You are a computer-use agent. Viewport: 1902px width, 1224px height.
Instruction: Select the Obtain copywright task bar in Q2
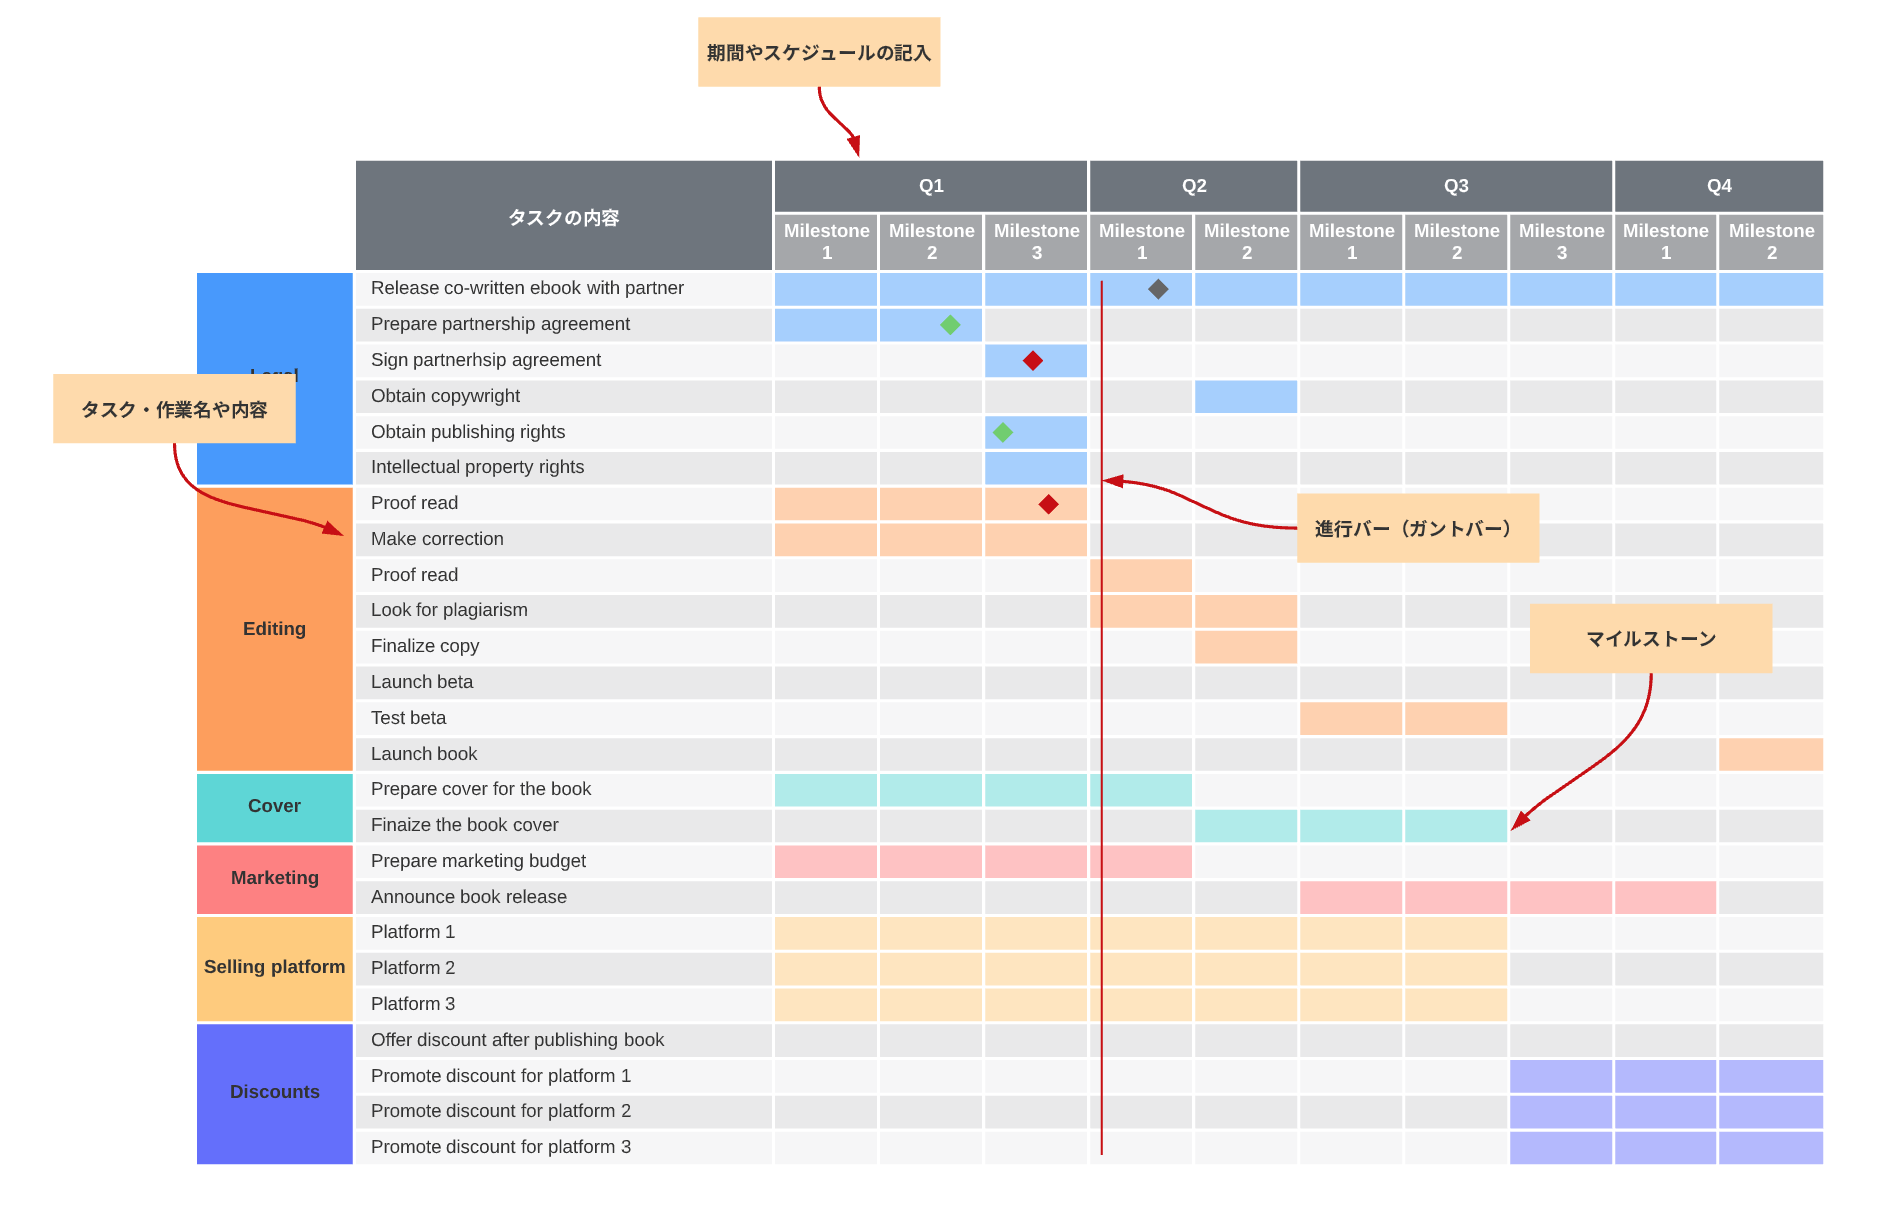(1245, 397)
